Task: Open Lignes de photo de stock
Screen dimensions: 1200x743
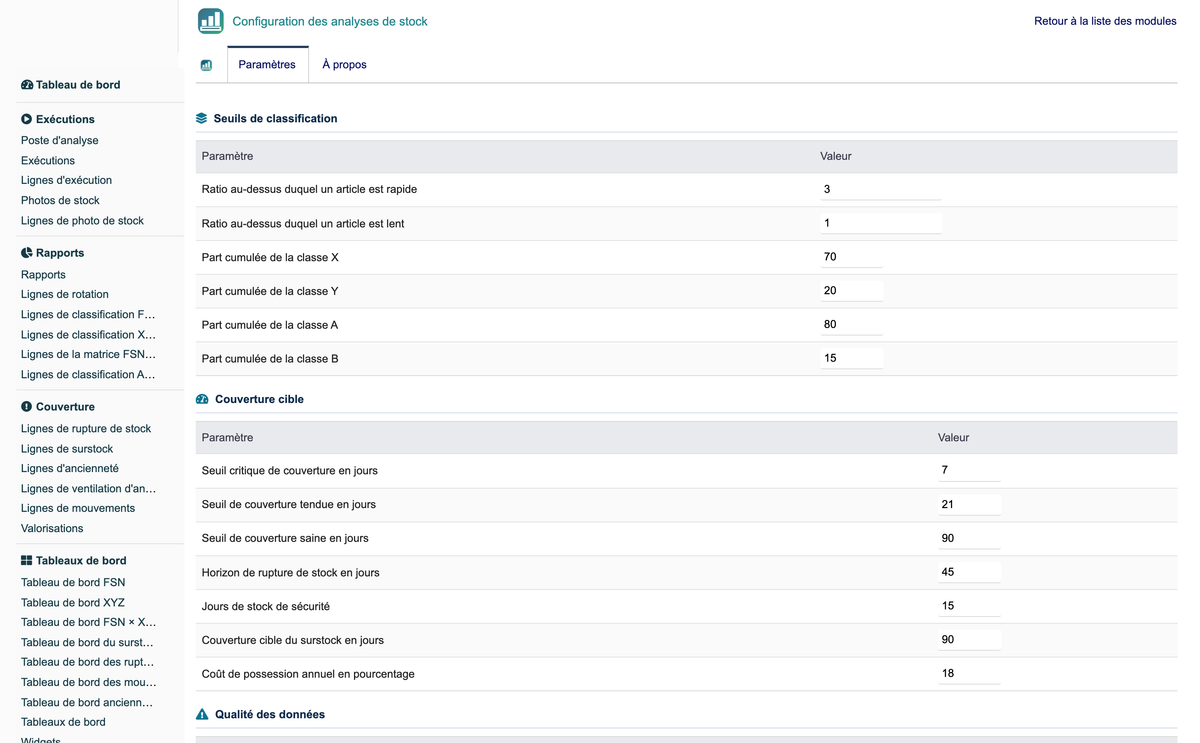Action: pos(82,221)
